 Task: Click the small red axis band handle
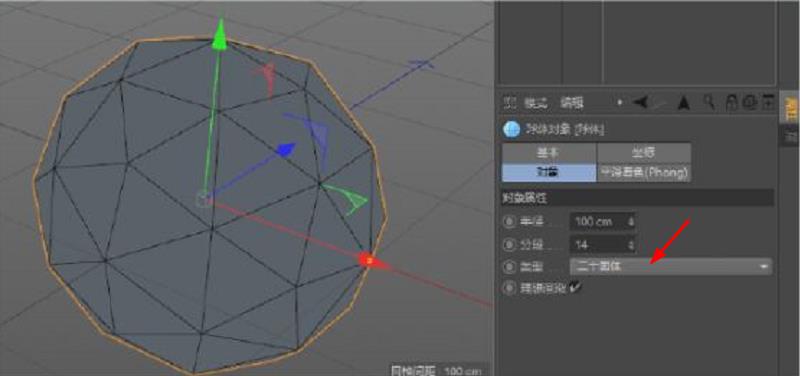coord(265,79)
